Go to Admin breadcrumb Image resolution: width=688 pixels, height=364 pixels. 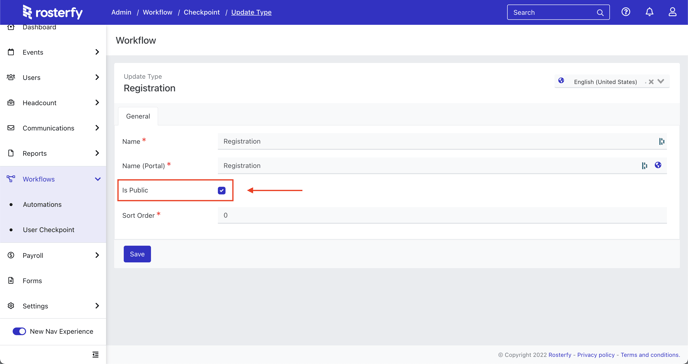(x=121, y=12)
